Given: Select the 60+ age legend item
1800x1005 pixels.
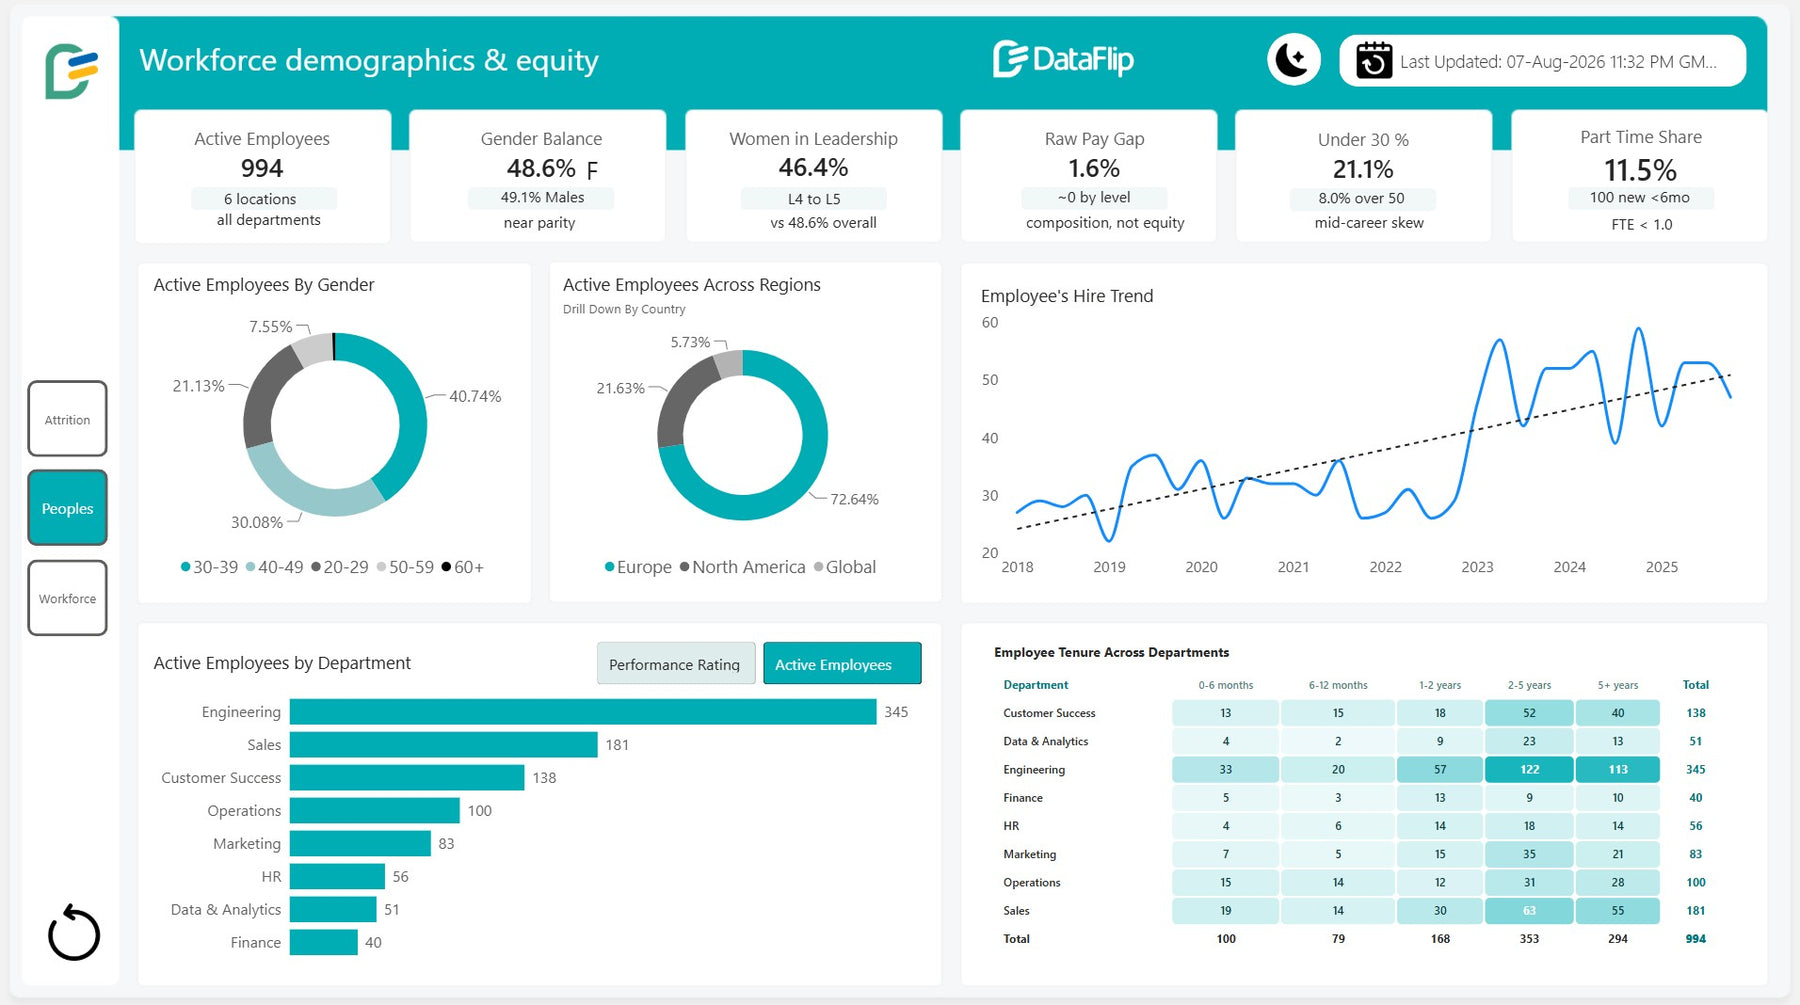Looking at the screenshot, I should tap(463, 567).
